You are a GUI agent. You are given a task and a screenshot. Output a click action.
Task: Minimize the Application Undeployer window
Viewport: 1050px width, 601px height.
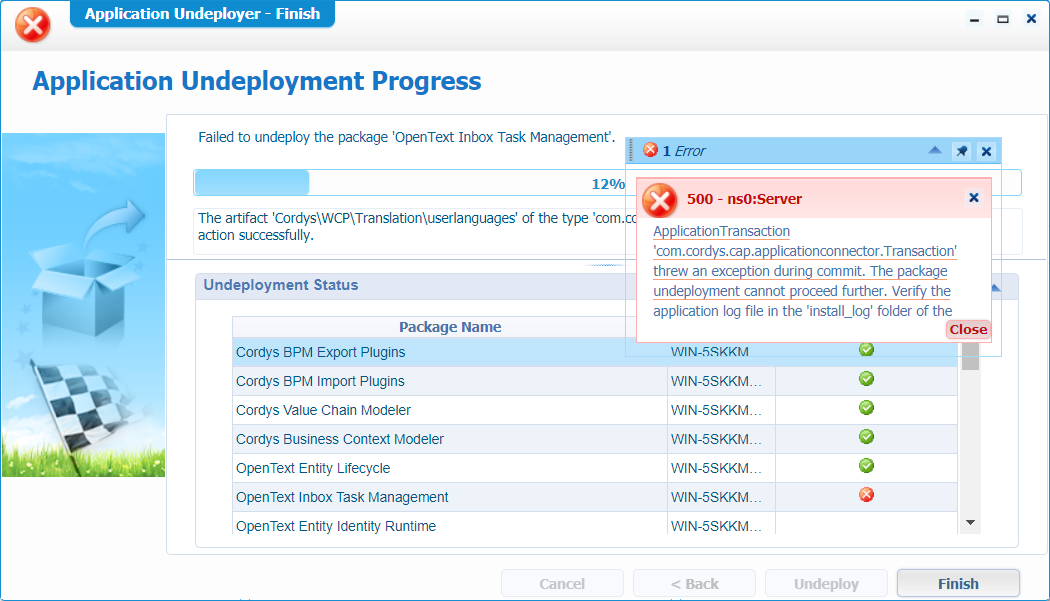[974, 19]
